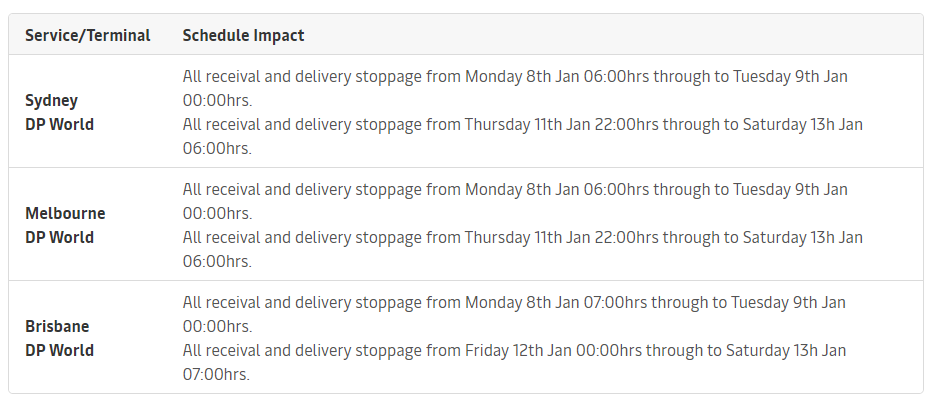The width and height of the screenshot is (939, 402).
Task: Click DP World under Melbourne
Action: [x=59, y=237]
